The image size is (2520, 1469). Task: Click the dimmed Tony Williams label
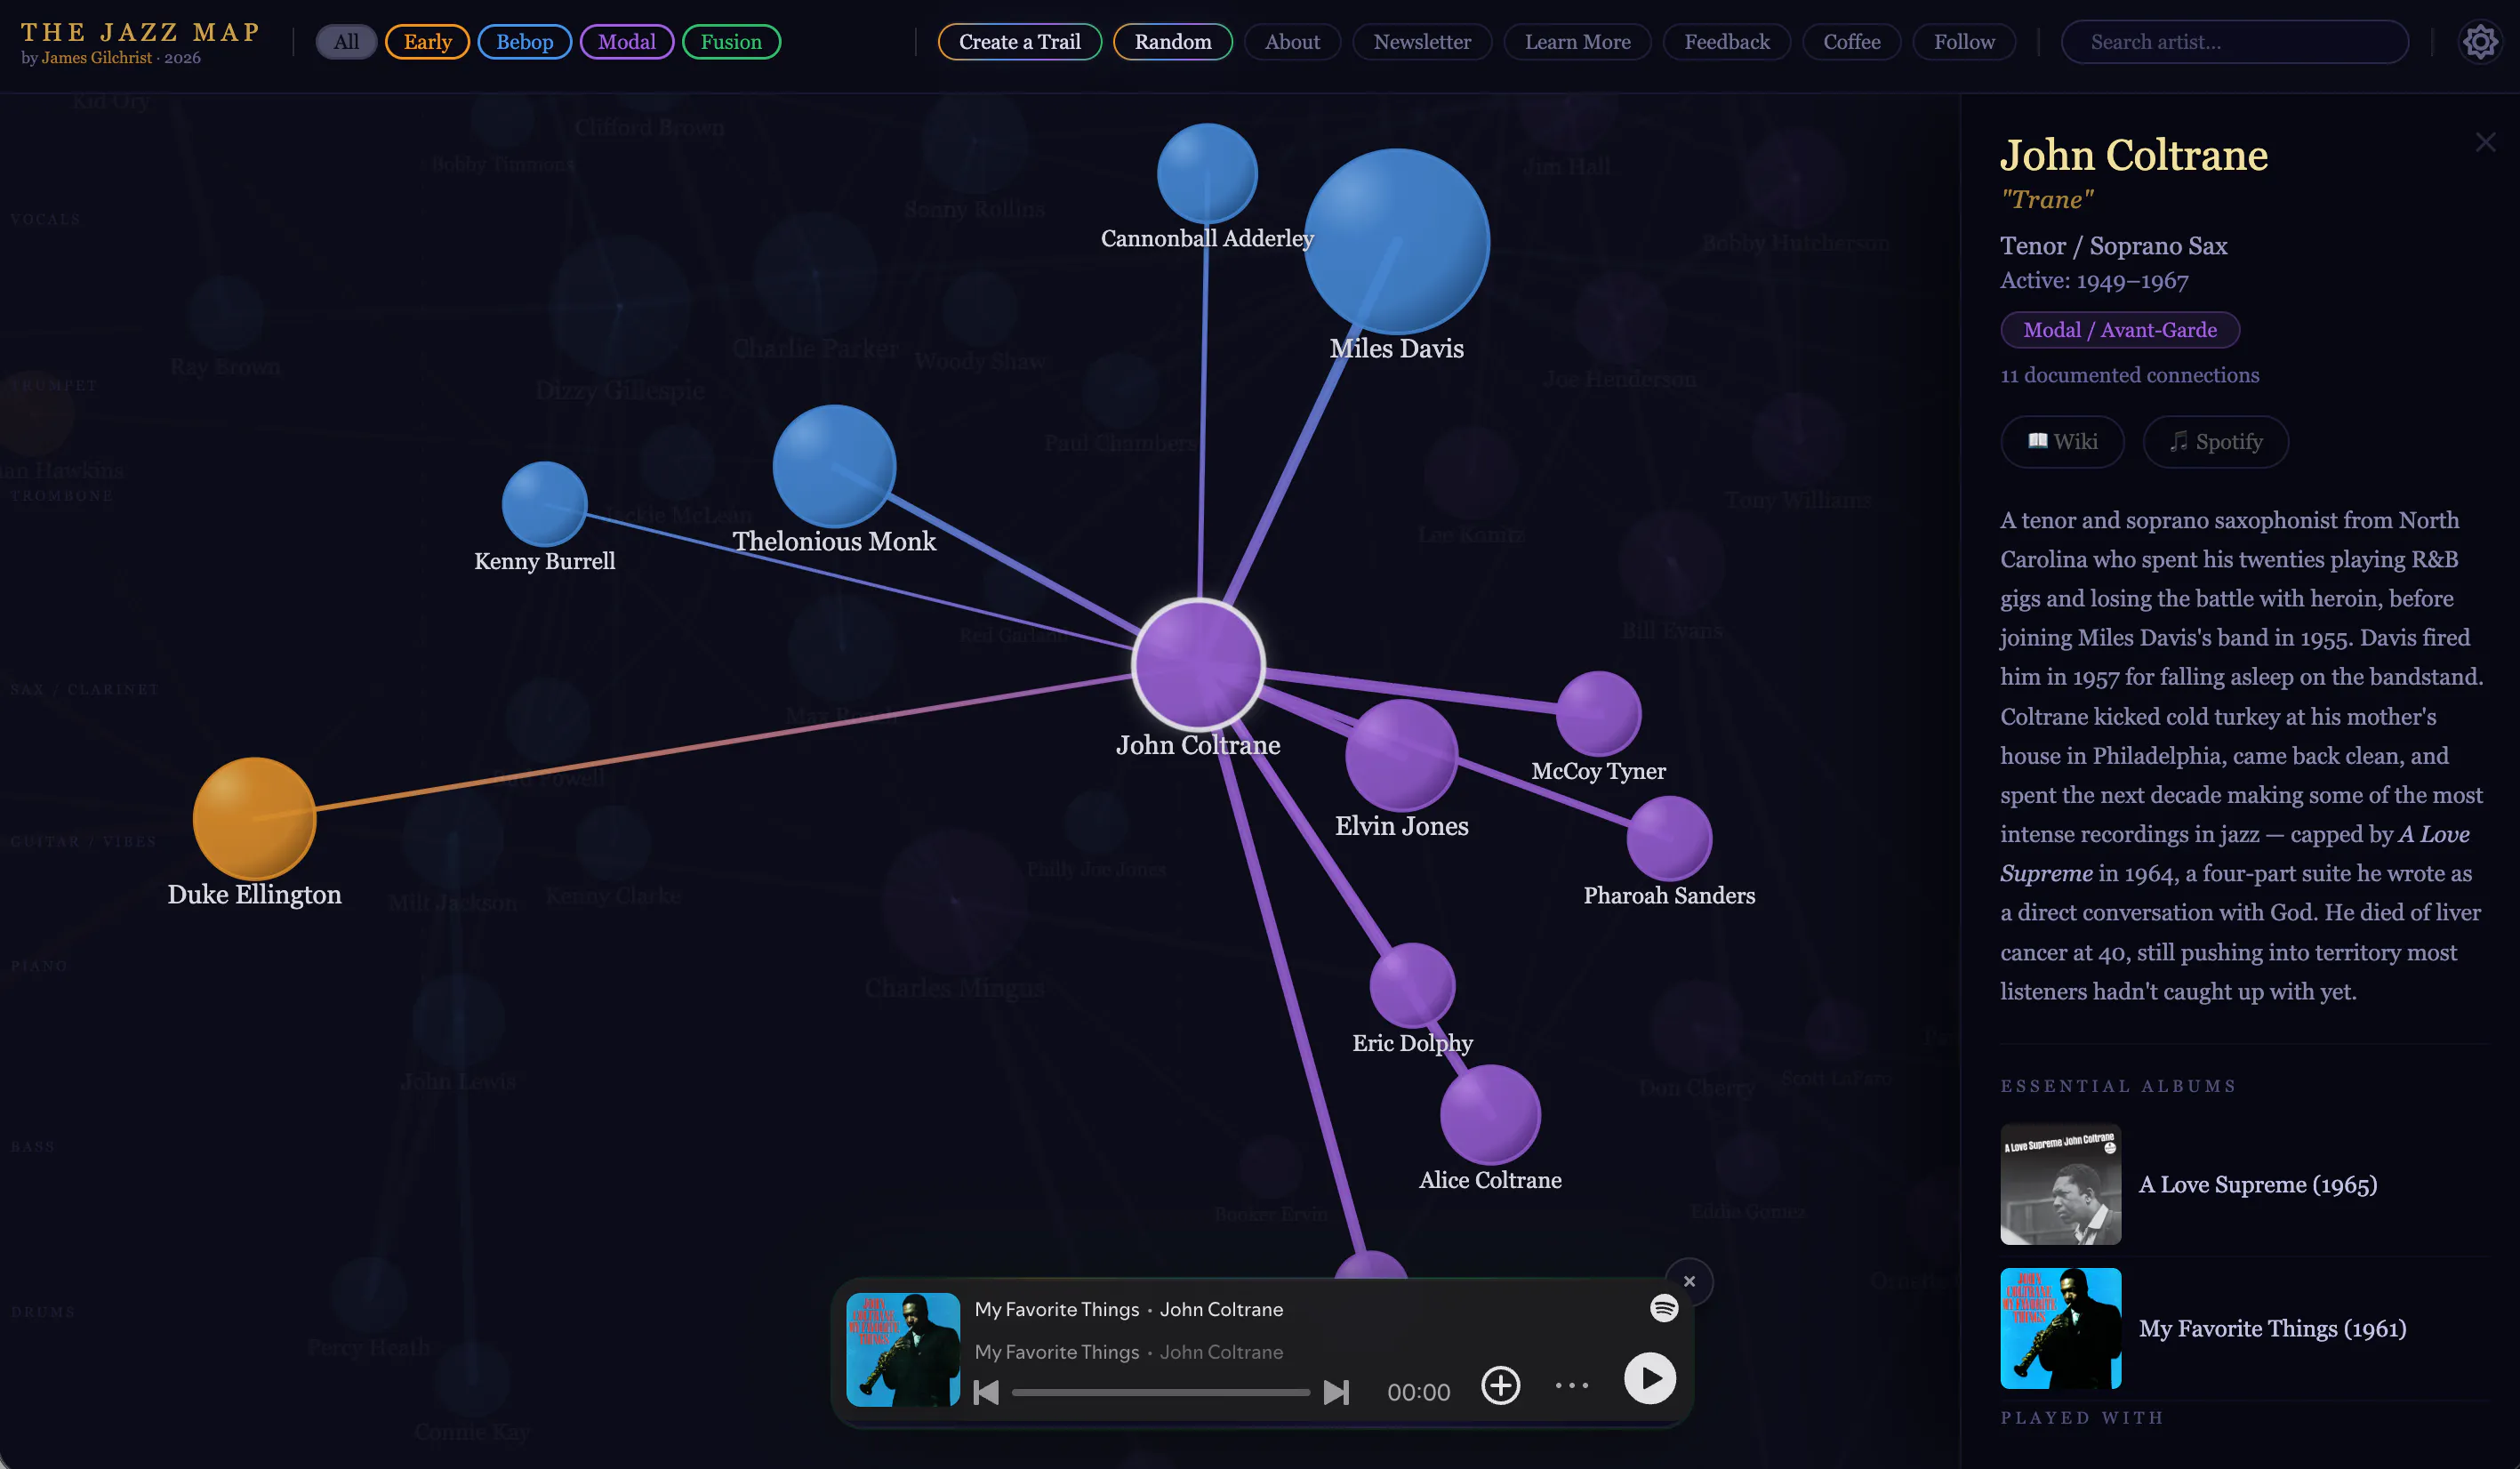pos(1798,500)
